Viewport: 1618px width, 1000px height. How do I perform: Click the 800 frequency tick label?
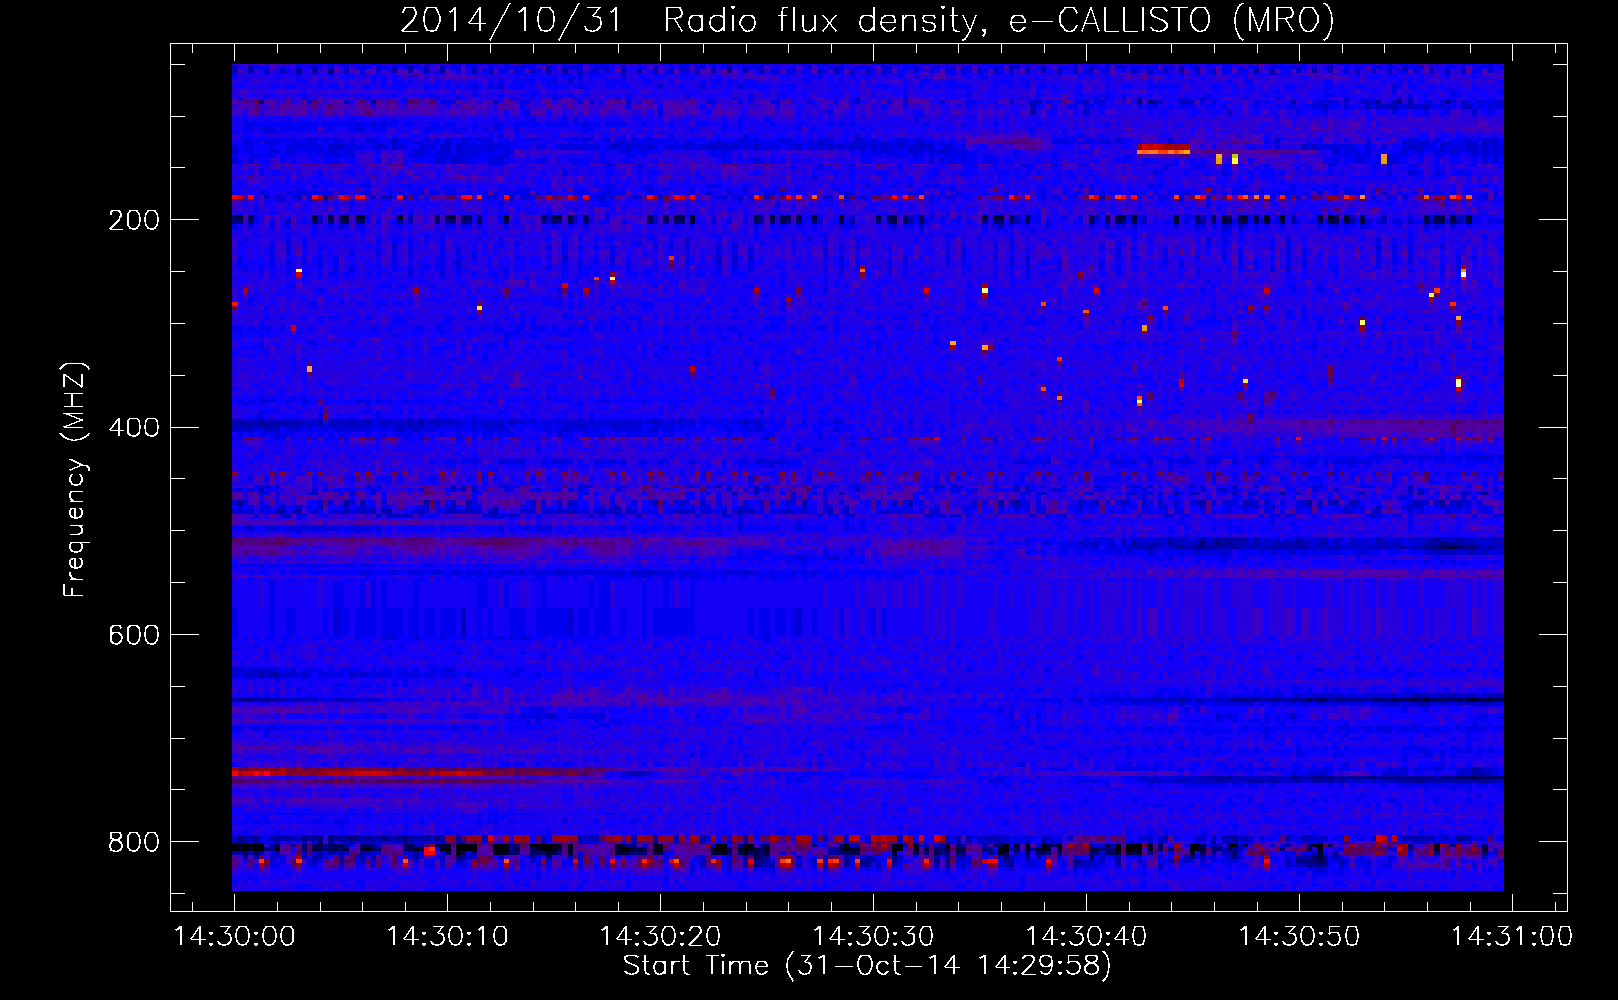(134, 842)
